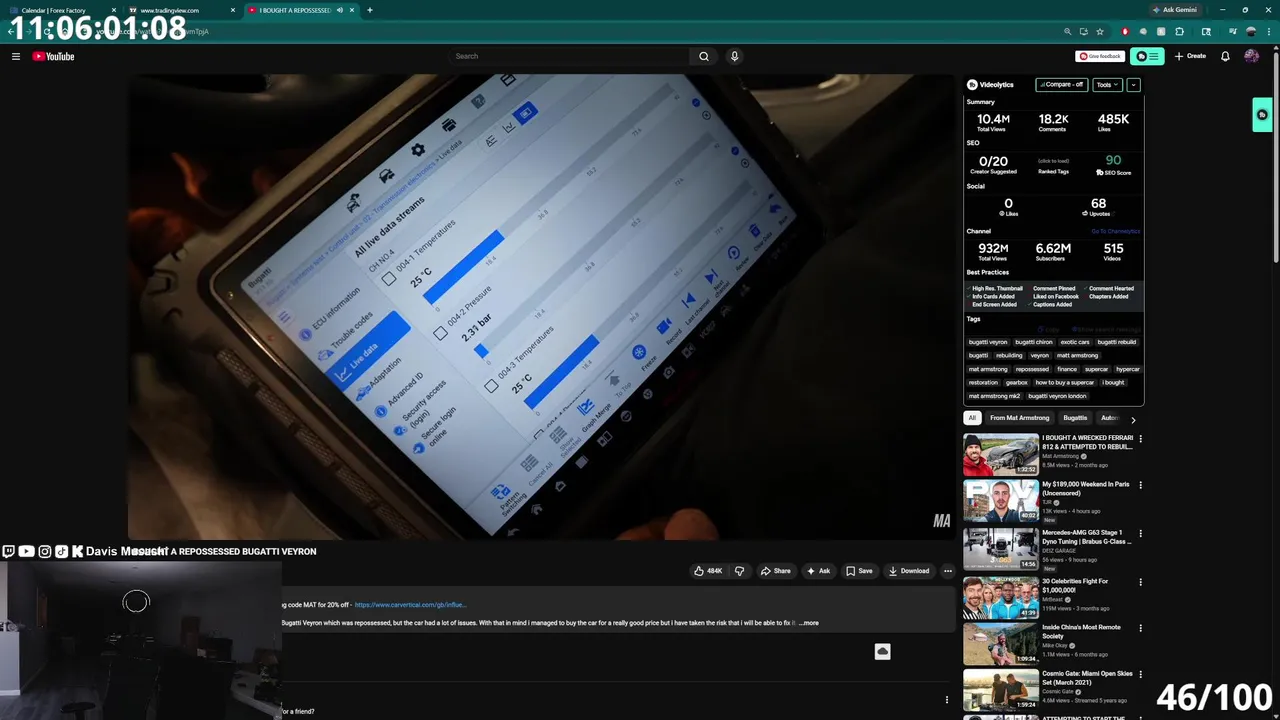Image resolution: width=1280 pixels, height=720 pixels.
Task: Click the Give feedback button
Action: tap(1100, 56)
